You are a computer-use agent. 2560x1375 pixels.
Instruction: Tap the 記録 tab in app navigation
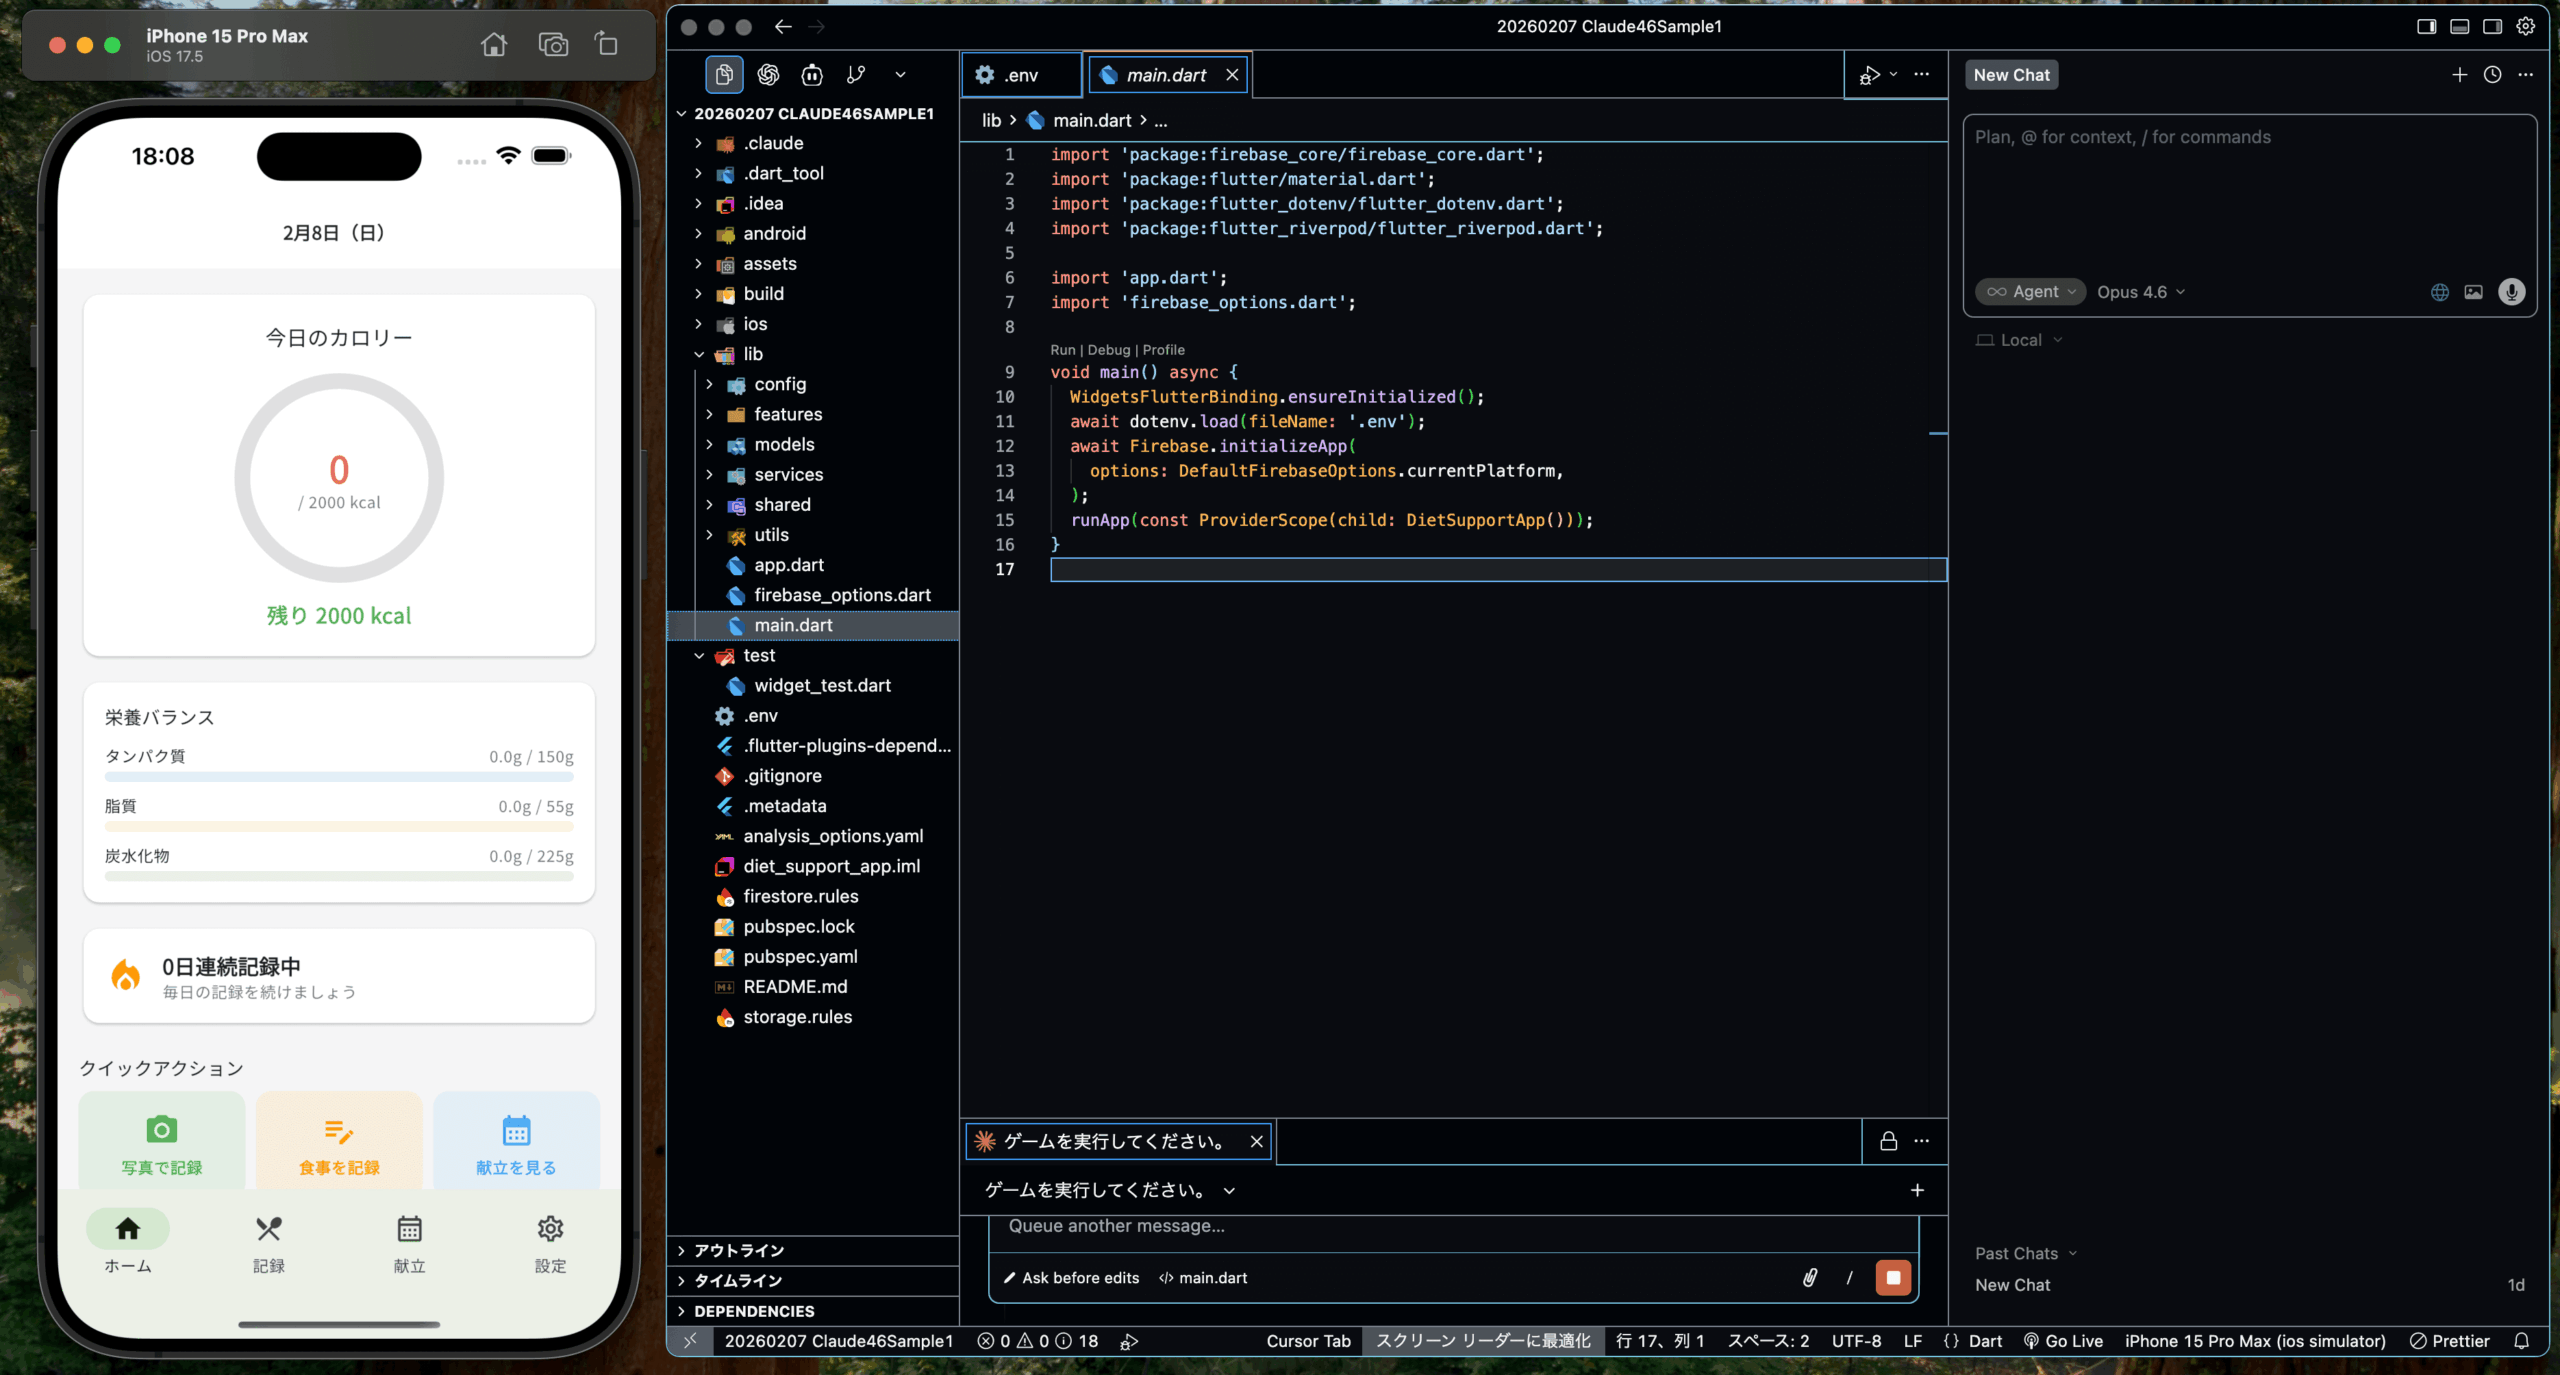click(269, 1243)
